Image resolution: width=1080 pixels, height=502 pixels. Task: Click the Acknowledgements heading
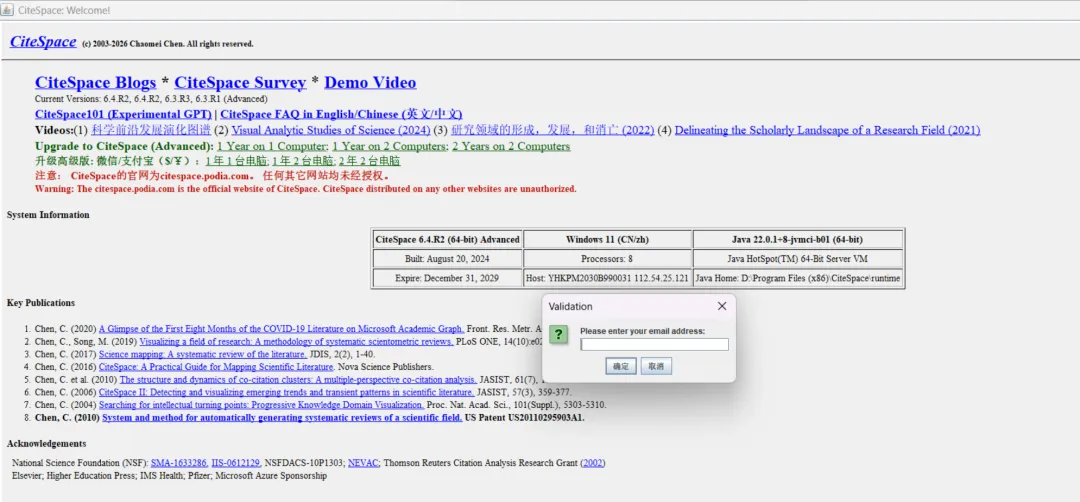(x=46, y=443)
